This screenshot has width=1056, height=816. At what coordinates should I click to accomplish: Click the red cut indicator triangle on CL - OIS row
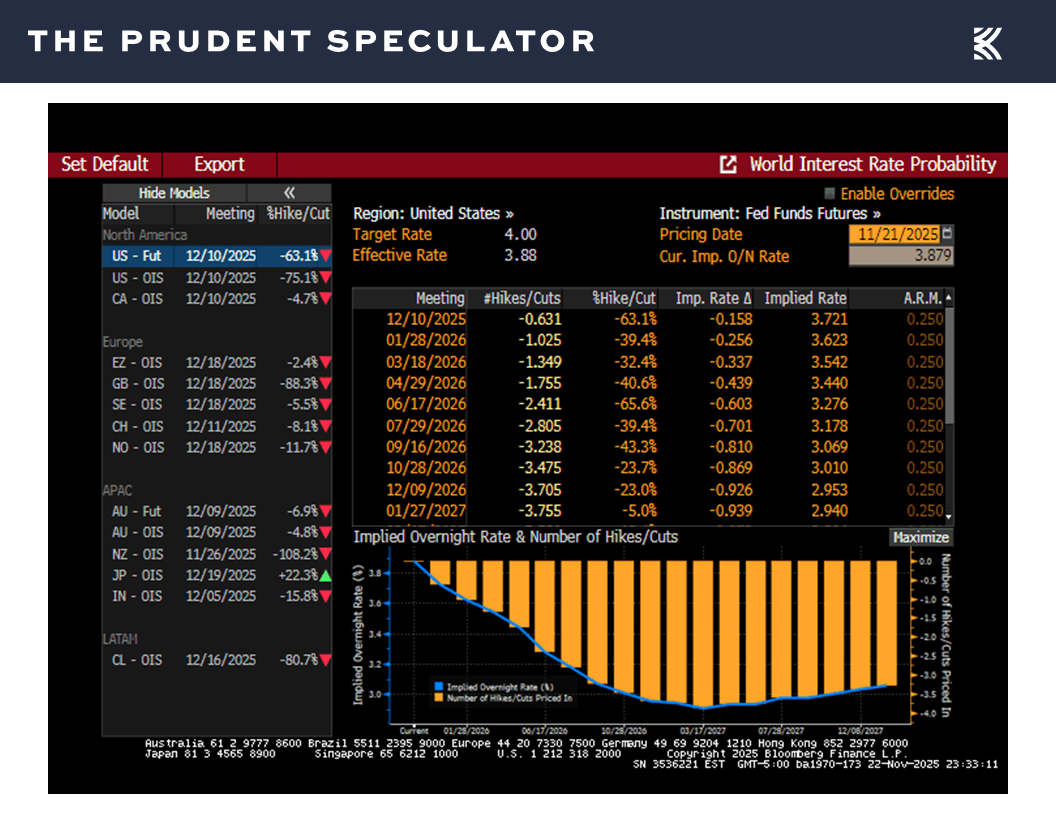(x=326, y=660)
